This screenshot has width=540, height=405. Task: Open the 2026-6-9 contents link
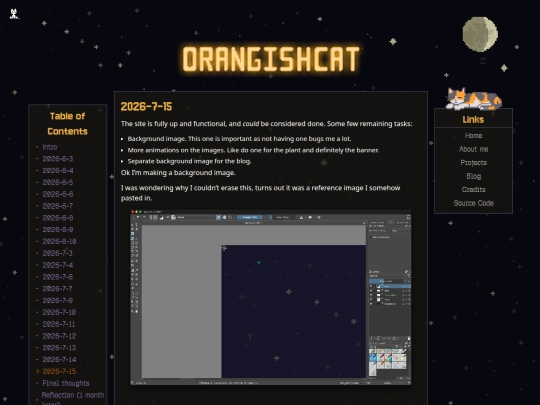coord(58,229)
